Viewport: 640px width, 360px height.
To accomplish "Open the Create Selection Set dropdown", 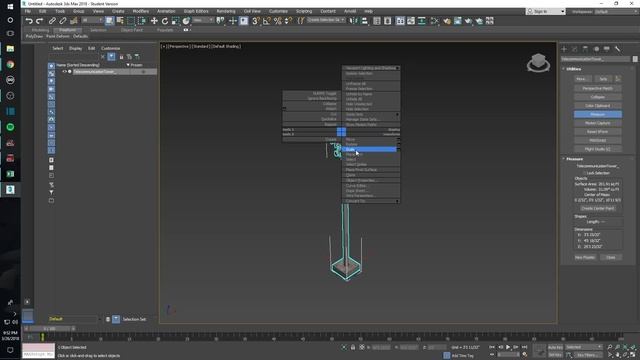I will (326, 20).
